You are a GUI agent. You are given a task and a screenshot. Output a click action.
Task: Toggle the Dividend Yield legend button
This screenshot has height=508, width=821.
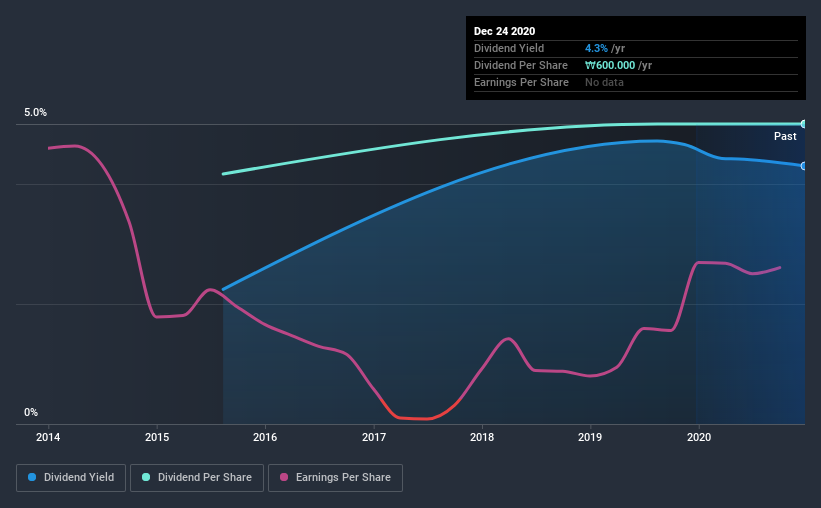pos(71,478)
